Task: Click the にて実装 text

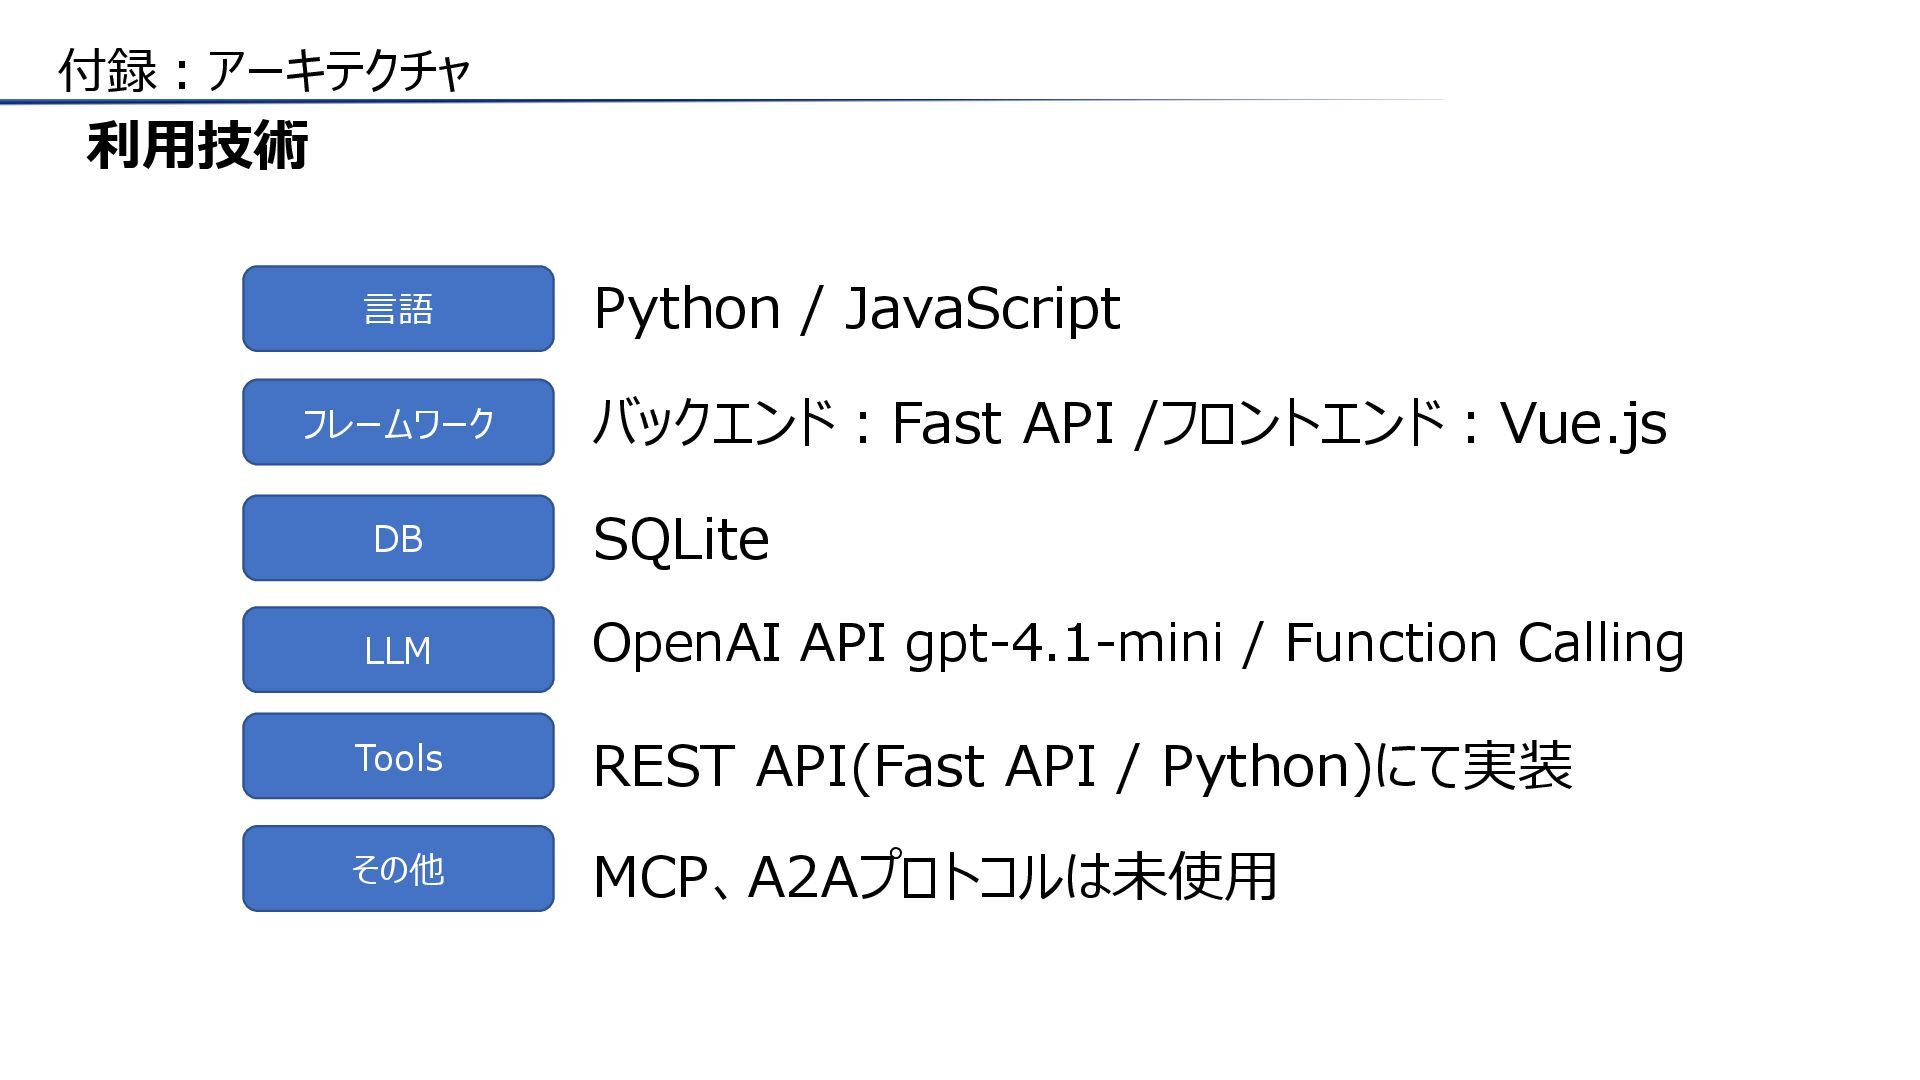Action: (x=1474, y=767)
